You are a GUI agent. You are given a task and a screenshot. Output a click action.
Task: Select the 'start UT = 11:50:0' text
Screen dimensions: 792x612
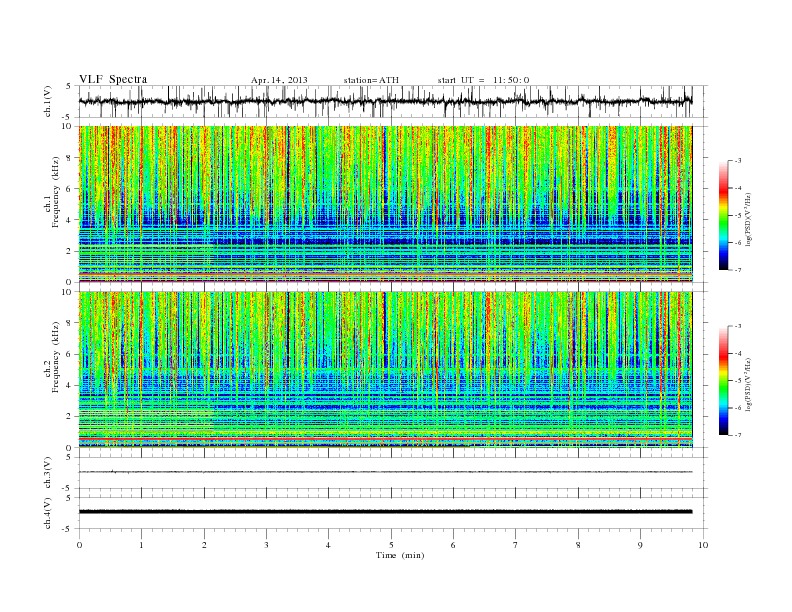(x=483, y=80)
